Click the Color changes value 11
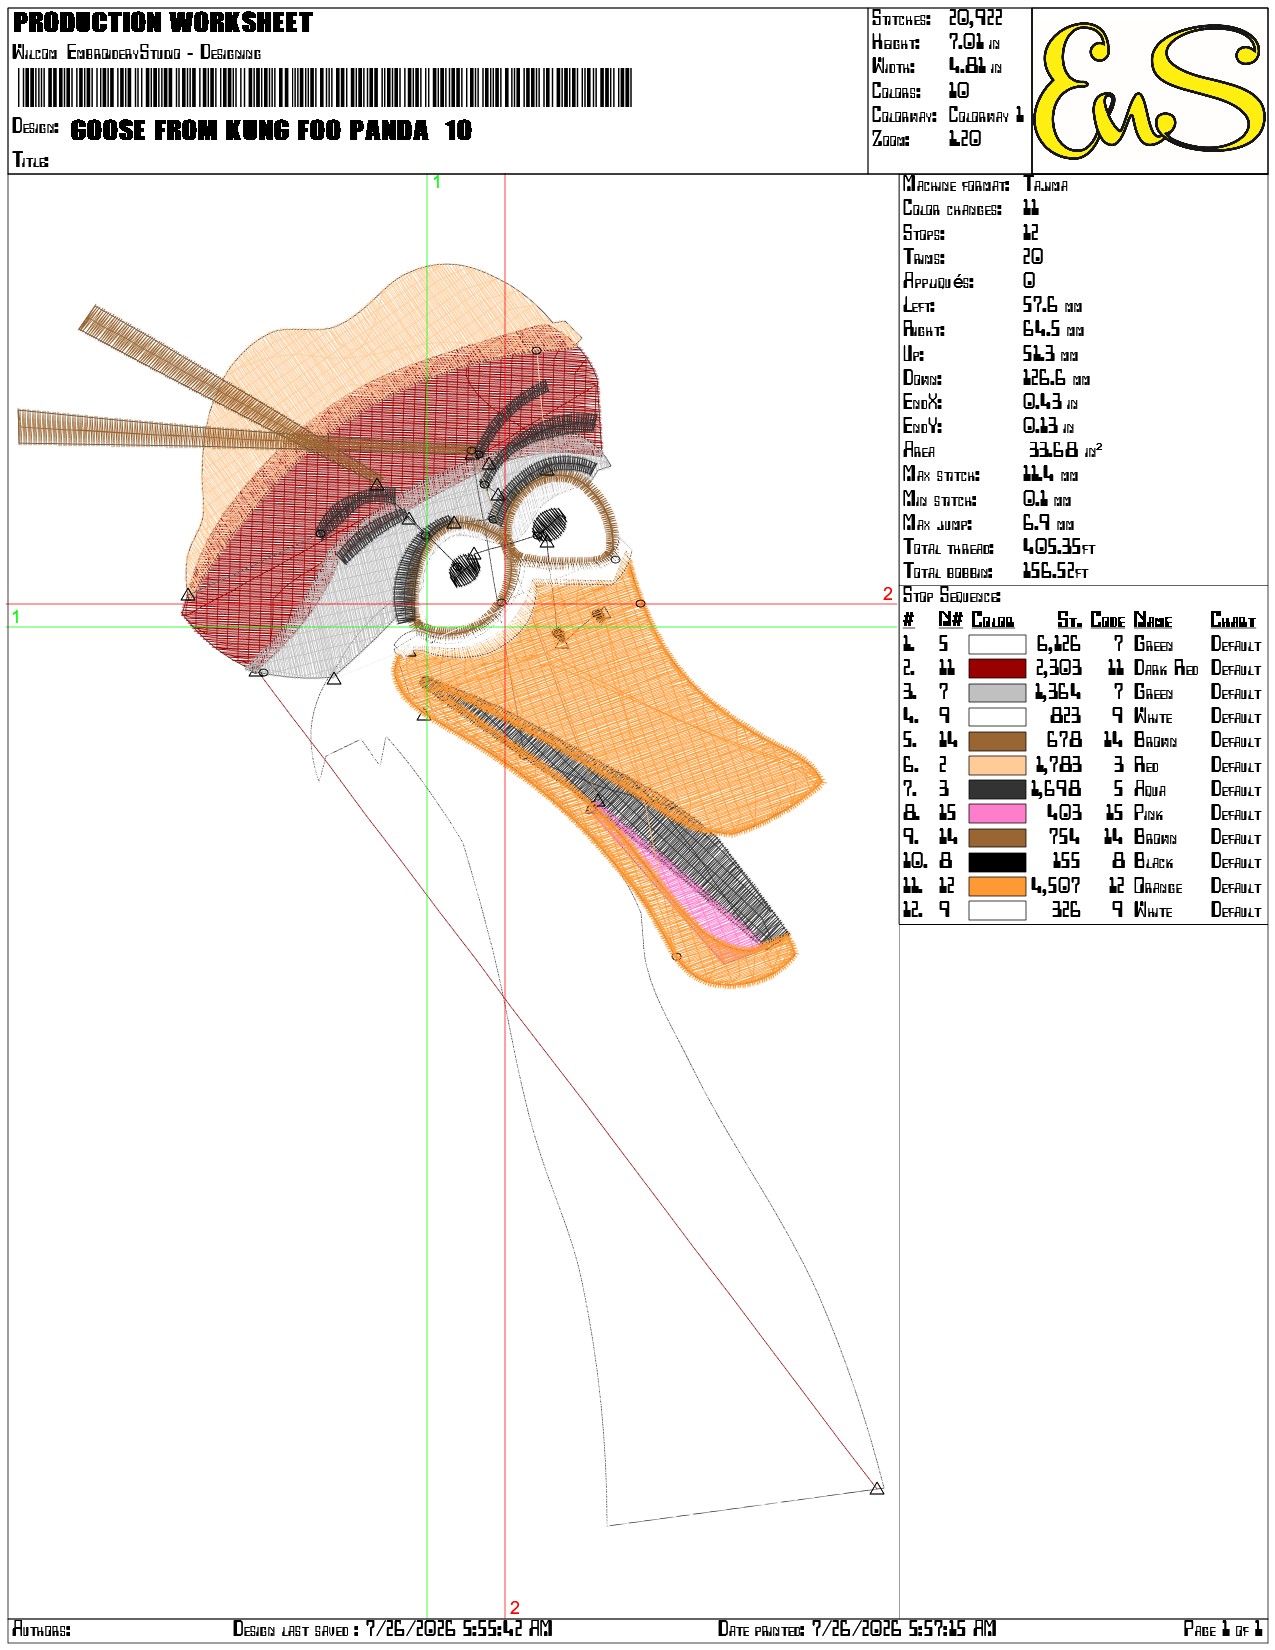1275x1650 pixels. 1031,208
